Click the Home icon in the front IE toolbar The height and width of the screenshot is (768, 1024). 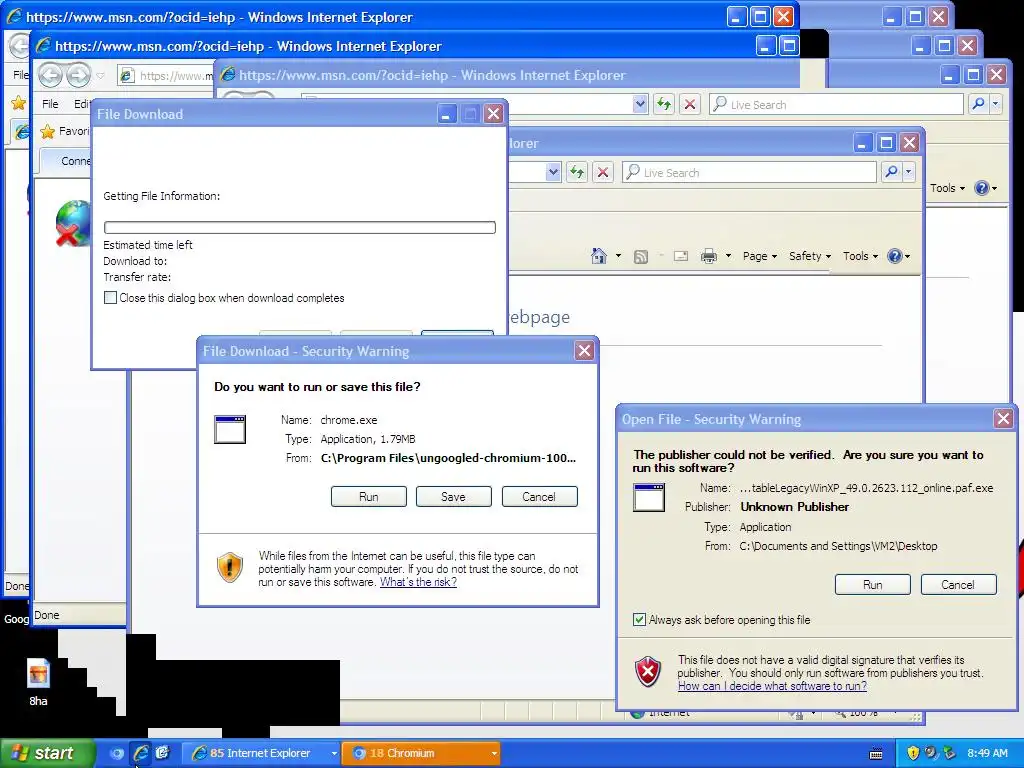tap(598, 256)
